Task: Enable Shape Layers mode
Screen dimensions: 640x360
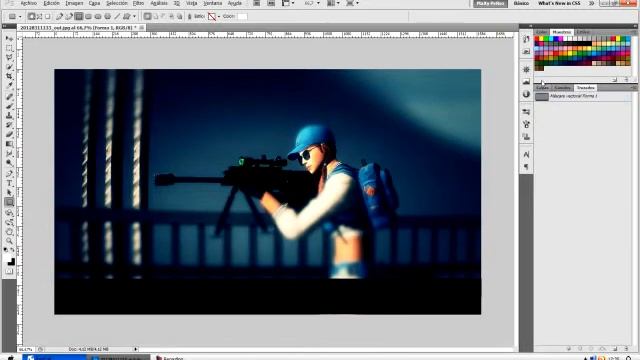Action: click(x=31, y=16)
